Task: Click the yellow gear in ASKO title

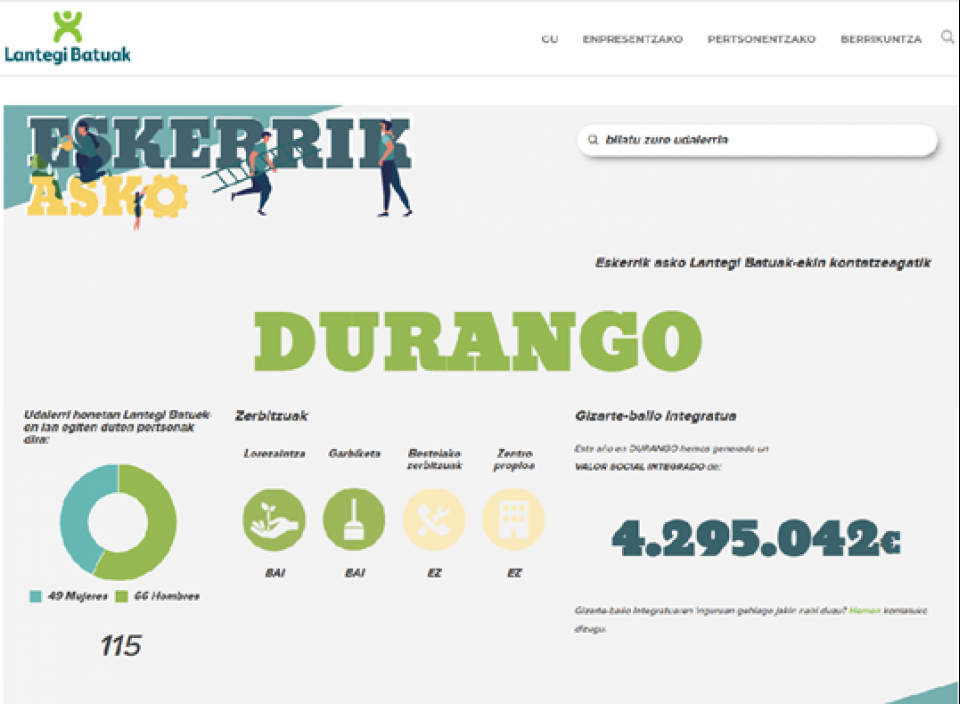Action: (x=166, y=198)
